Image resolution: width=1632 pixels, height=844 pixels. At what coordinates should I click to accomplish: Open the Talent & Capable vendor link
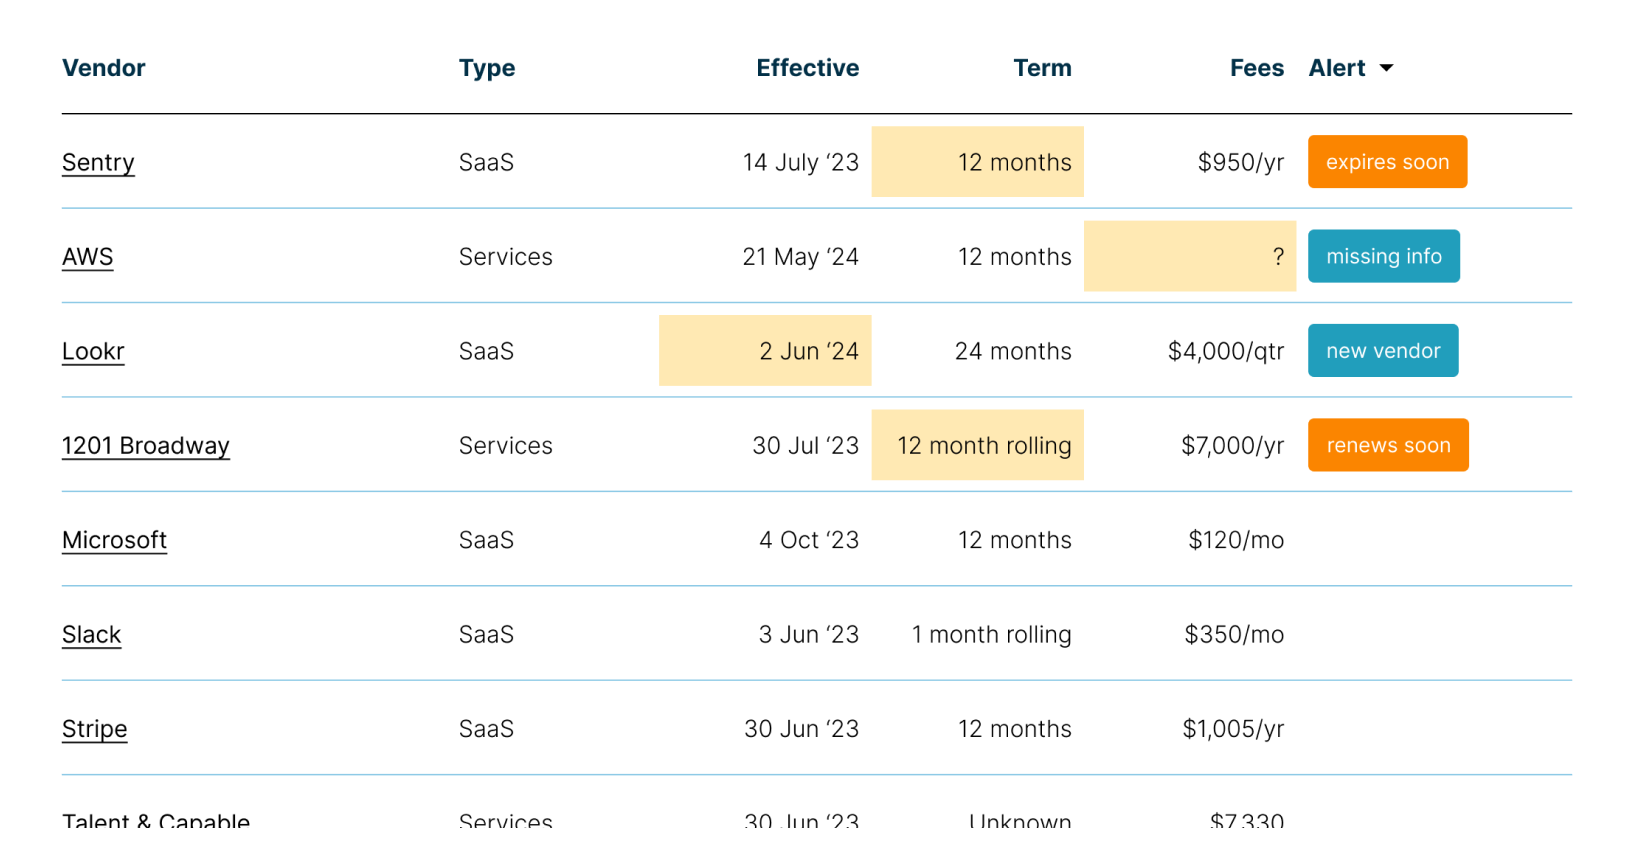pyautogui.click(x=156, y=820)
